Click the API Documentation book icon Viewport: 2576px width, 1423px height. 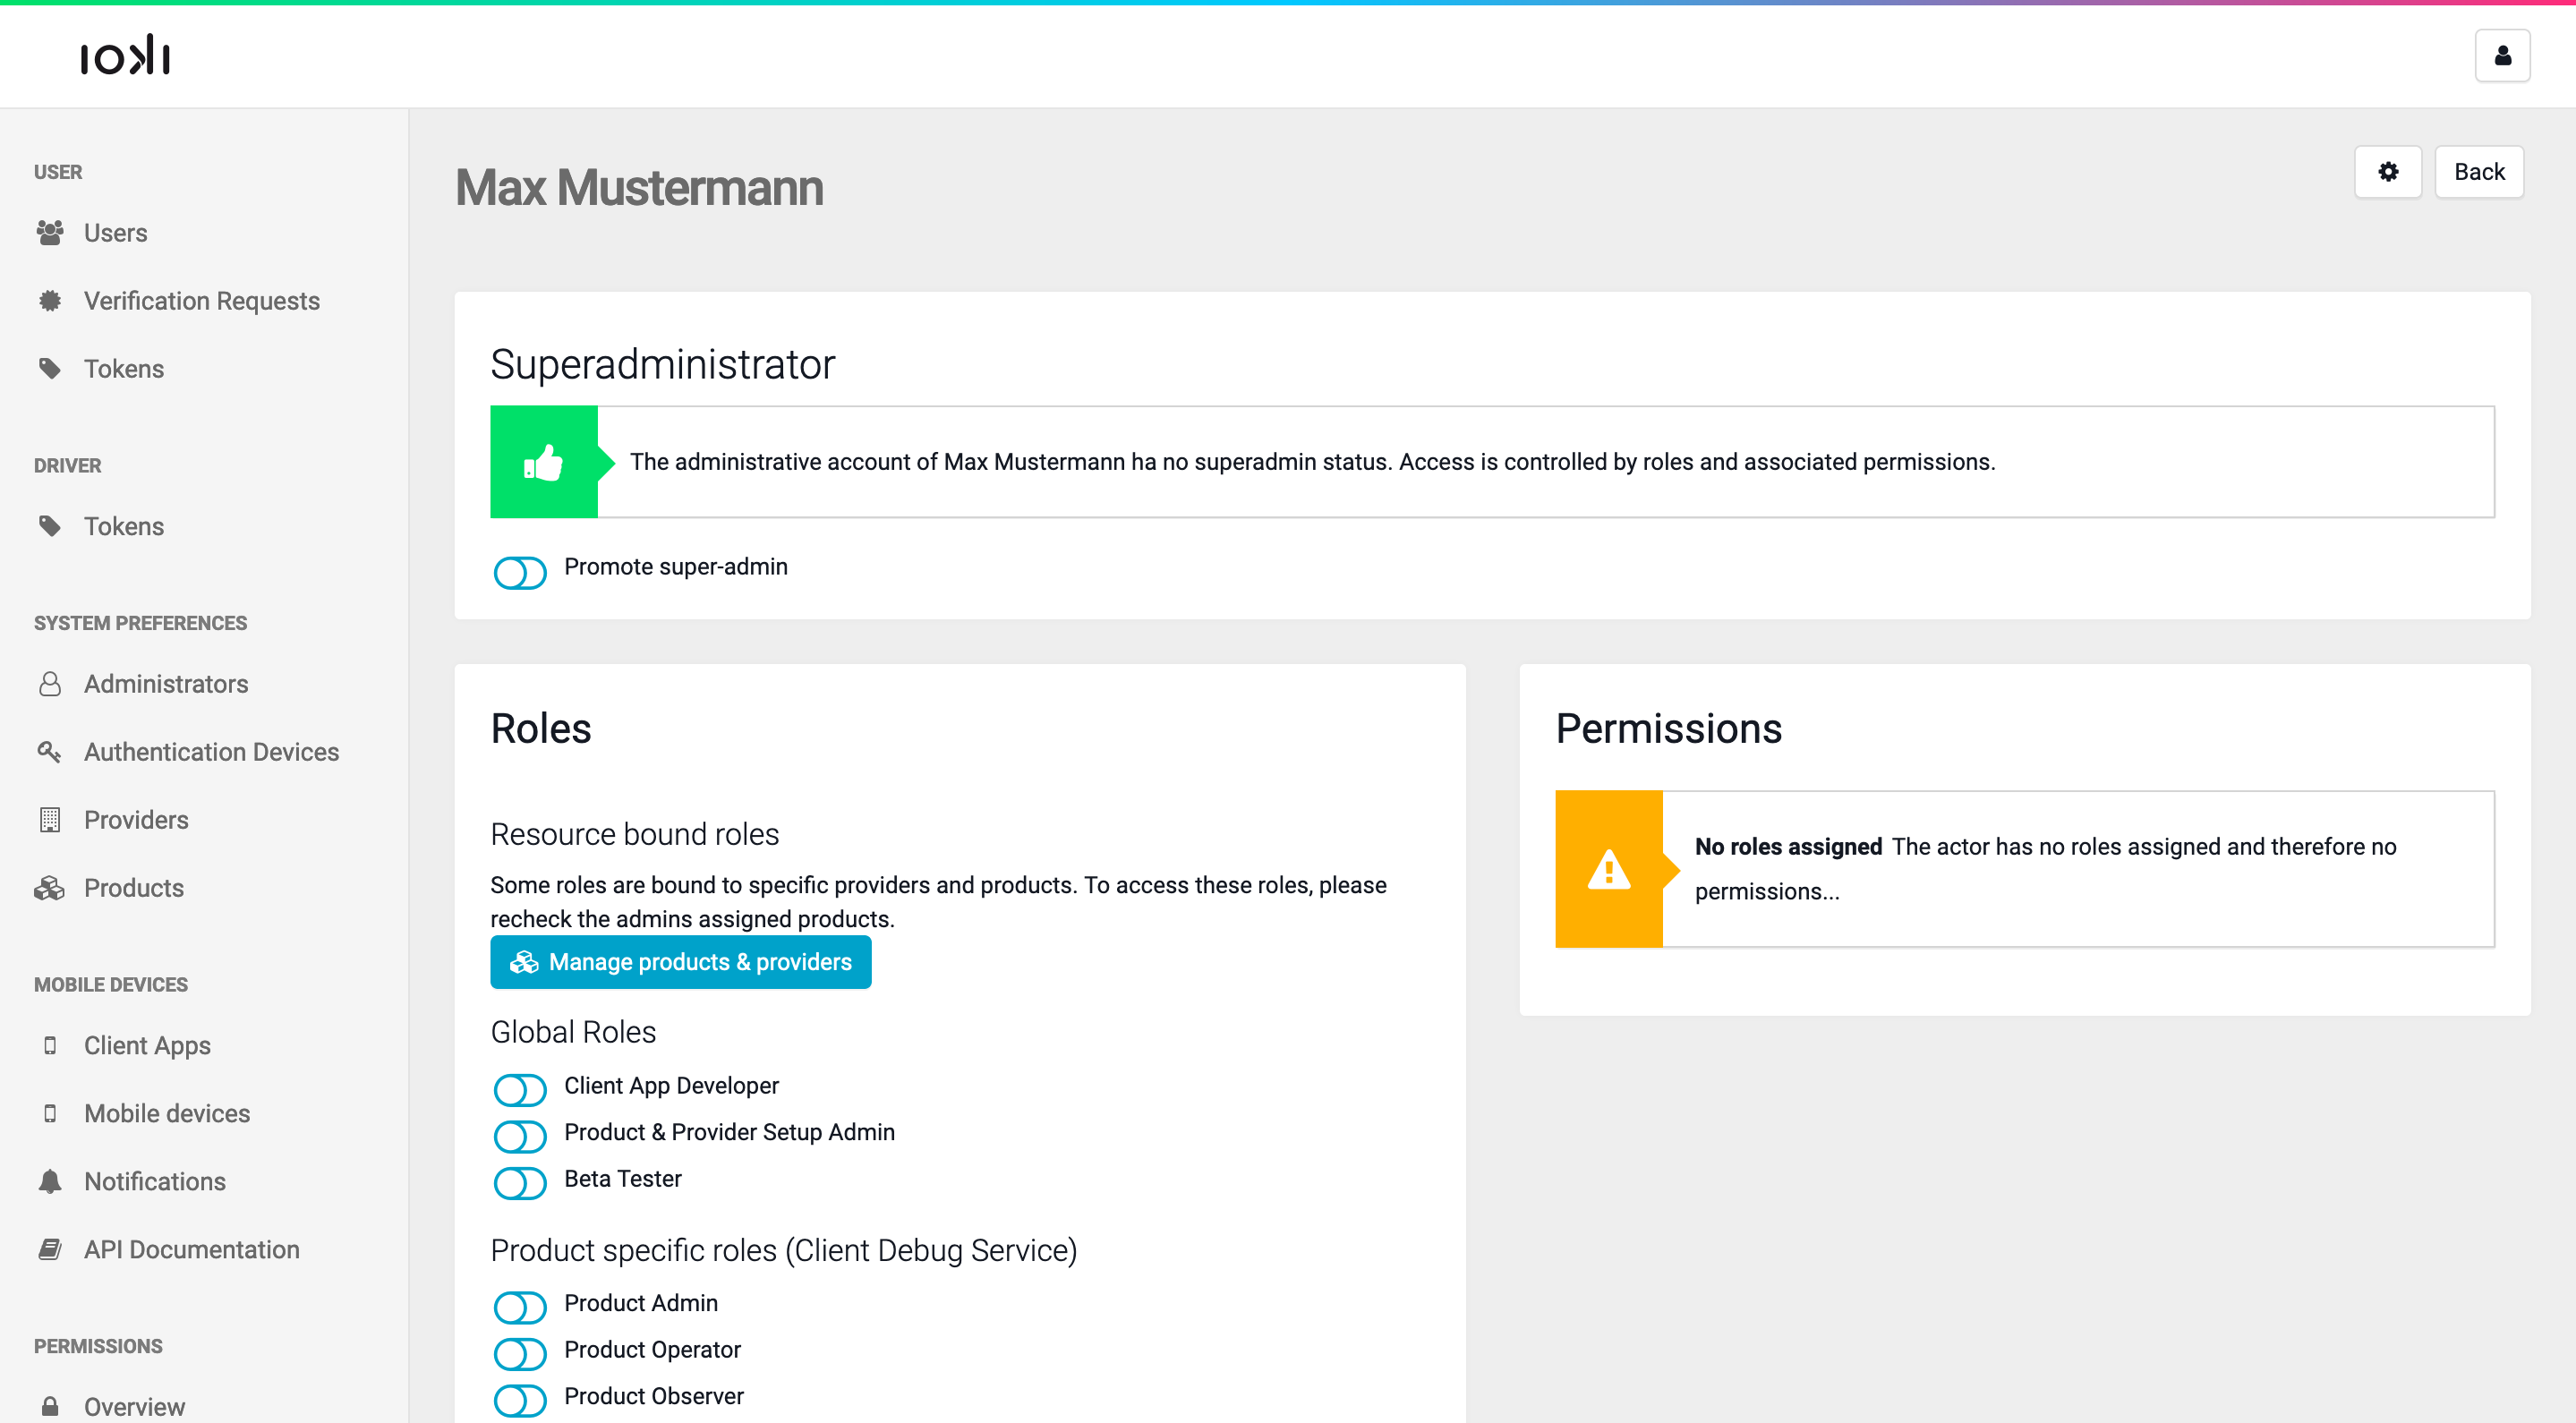coord(50,1250)
